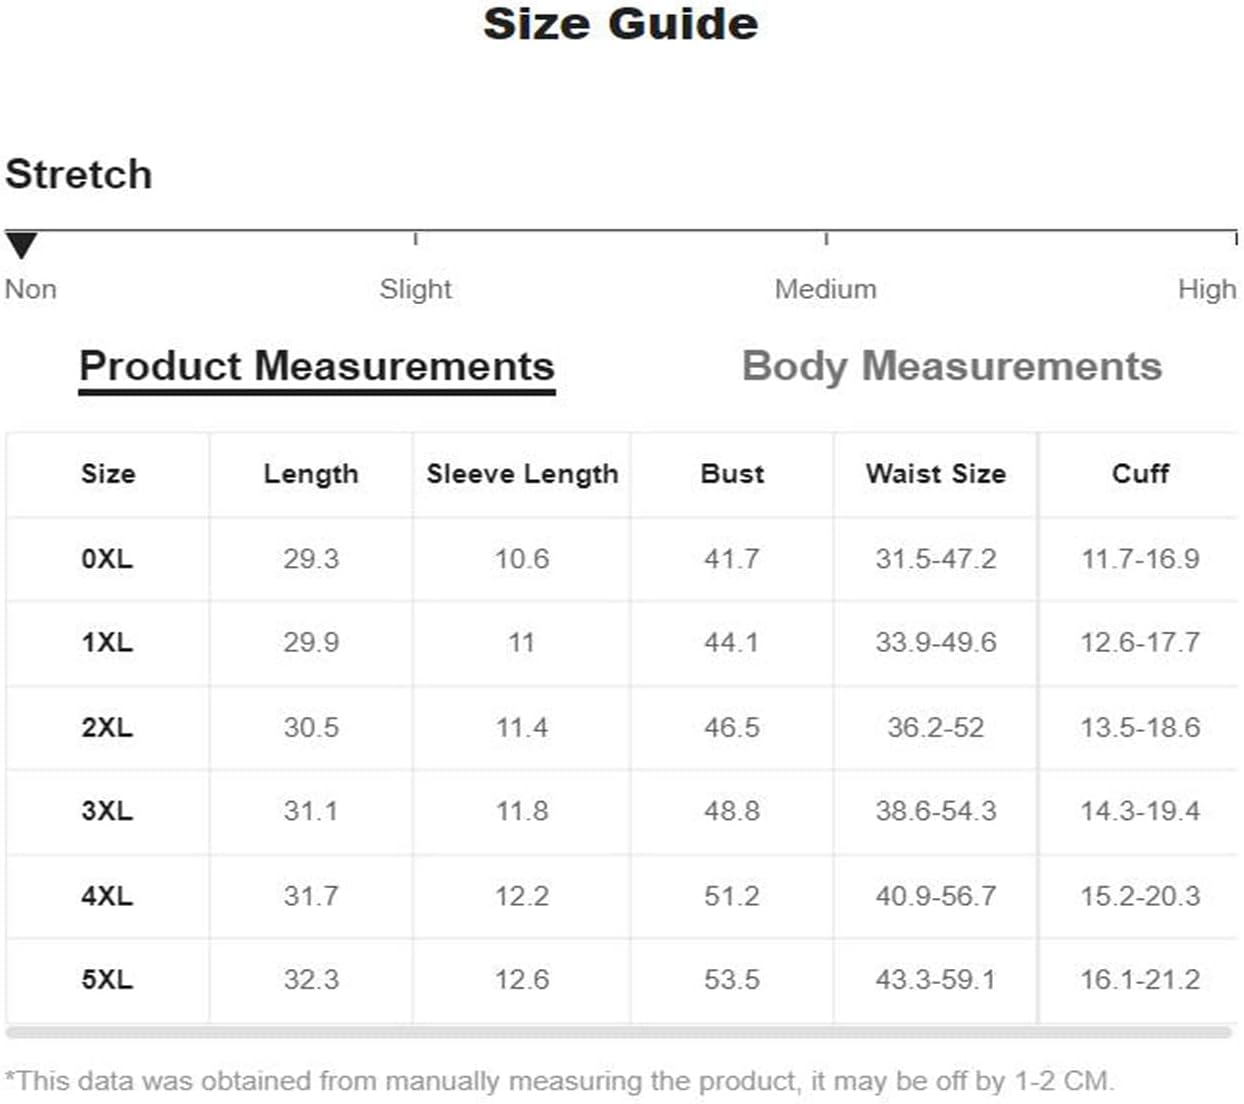Select the Product Measurements tab
This screenshot has height=1104, width=1244.
(317, 367)
